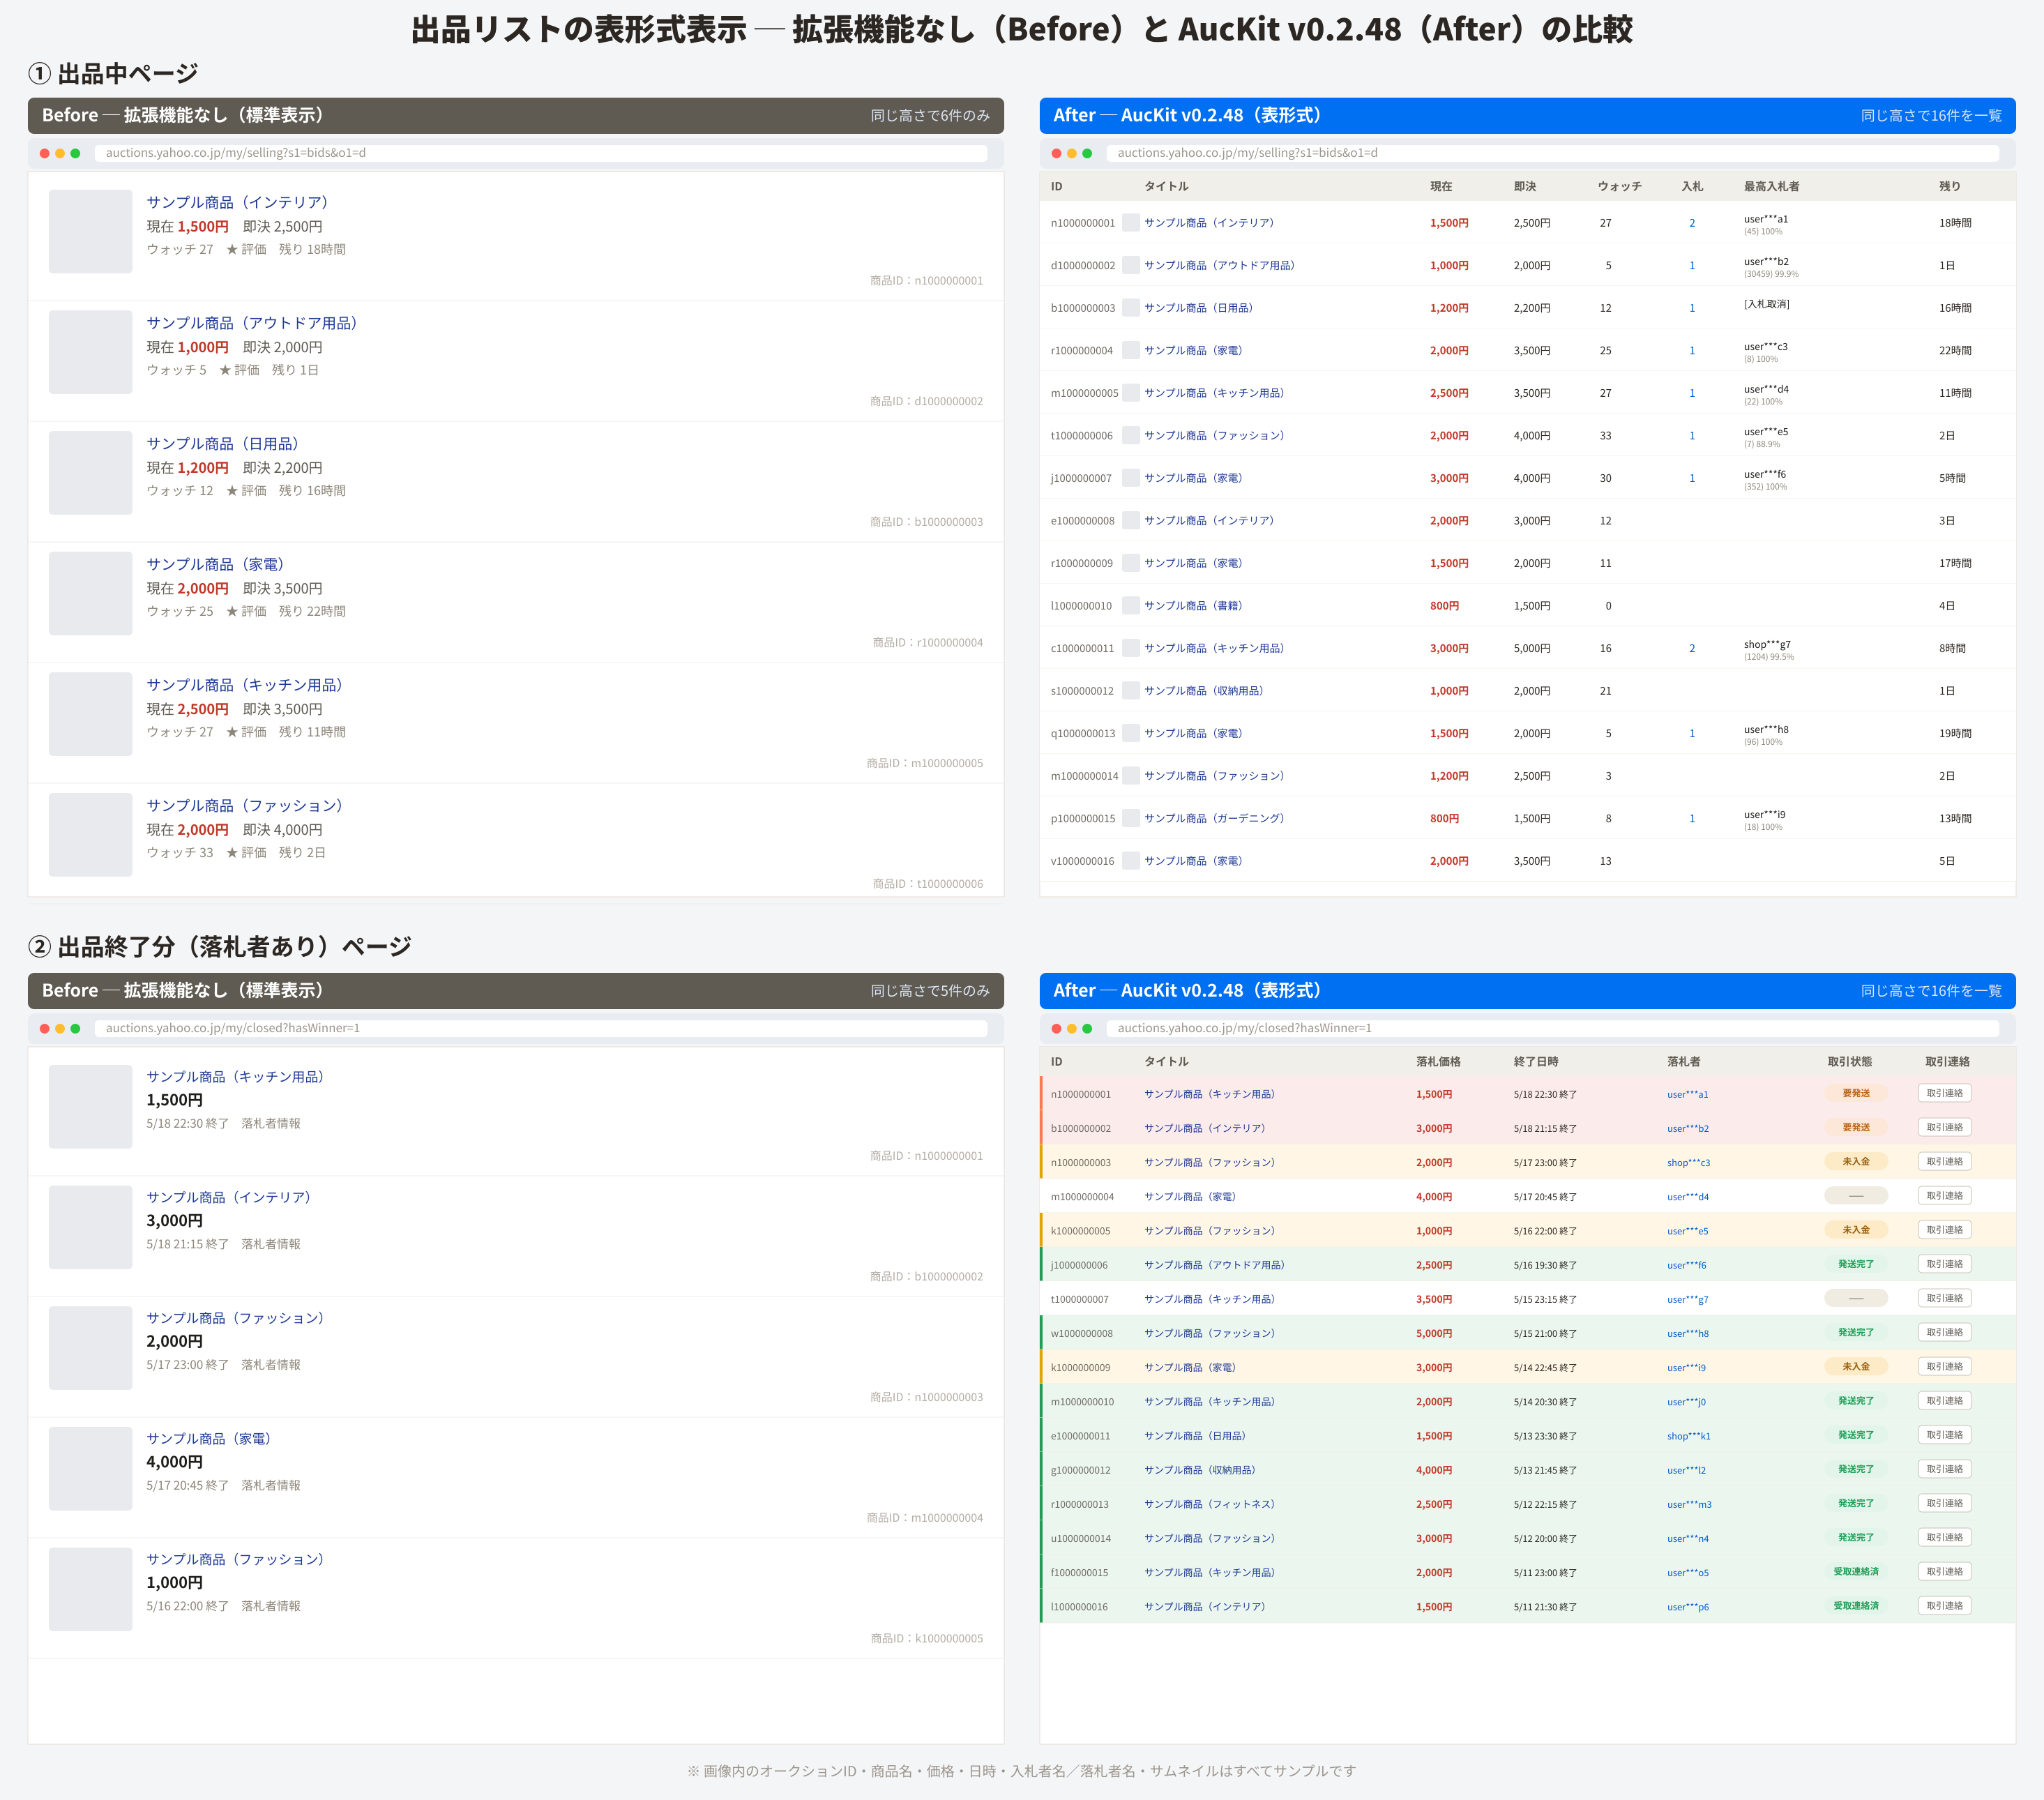Click user***a1 in the selling table row n1000000001
The width and height of the screenshot is (2044, 1800).
[1766, 219]
